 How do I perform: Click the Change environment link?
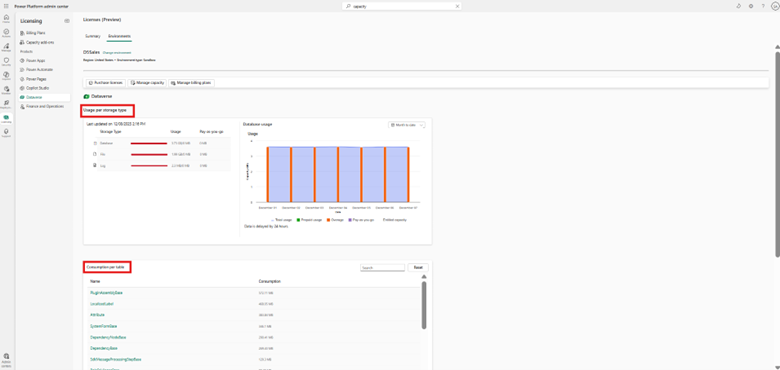117,52
